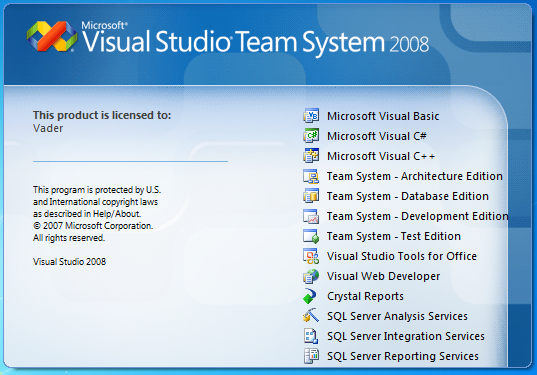Click 'Visual Studio Tools for Office' text
Screen dimensions: 537x375
point(402,256)
